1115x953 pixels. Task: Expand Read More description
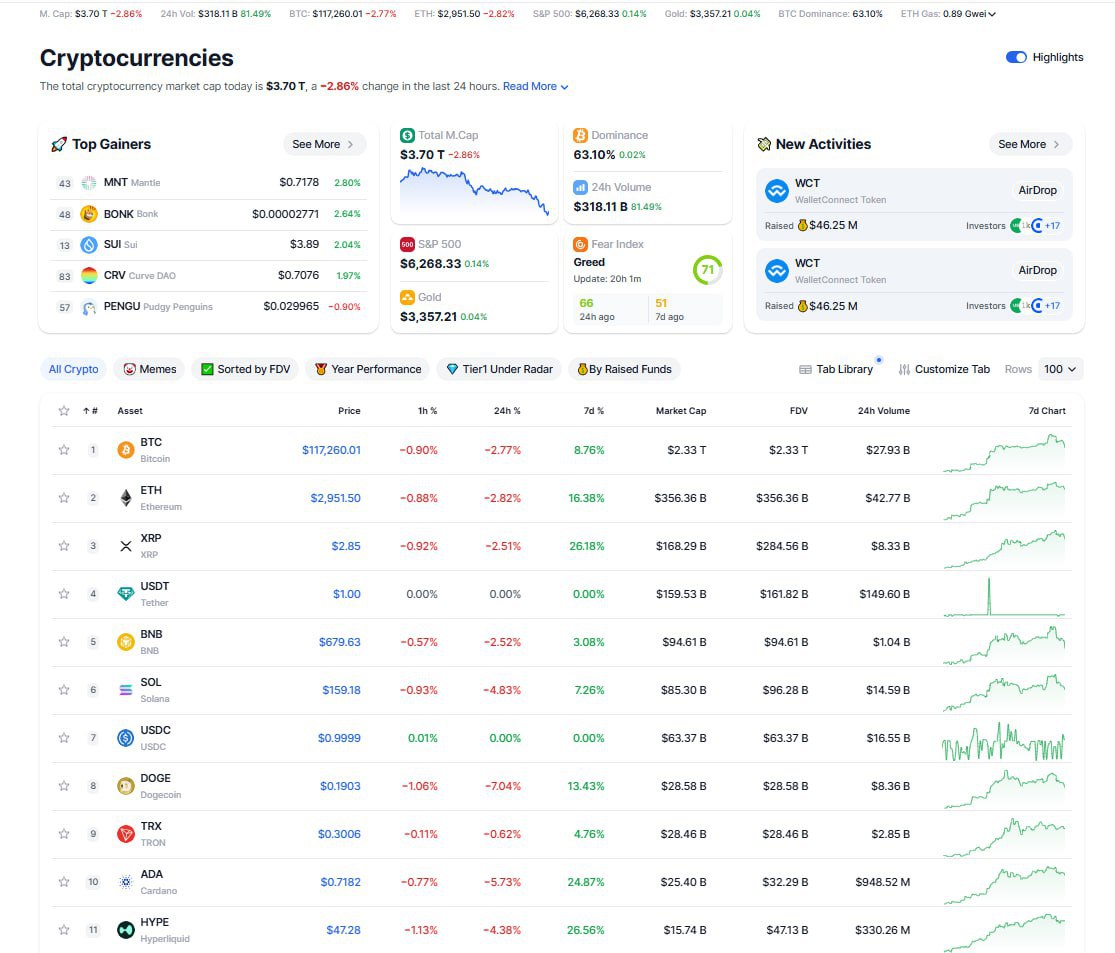535,86
